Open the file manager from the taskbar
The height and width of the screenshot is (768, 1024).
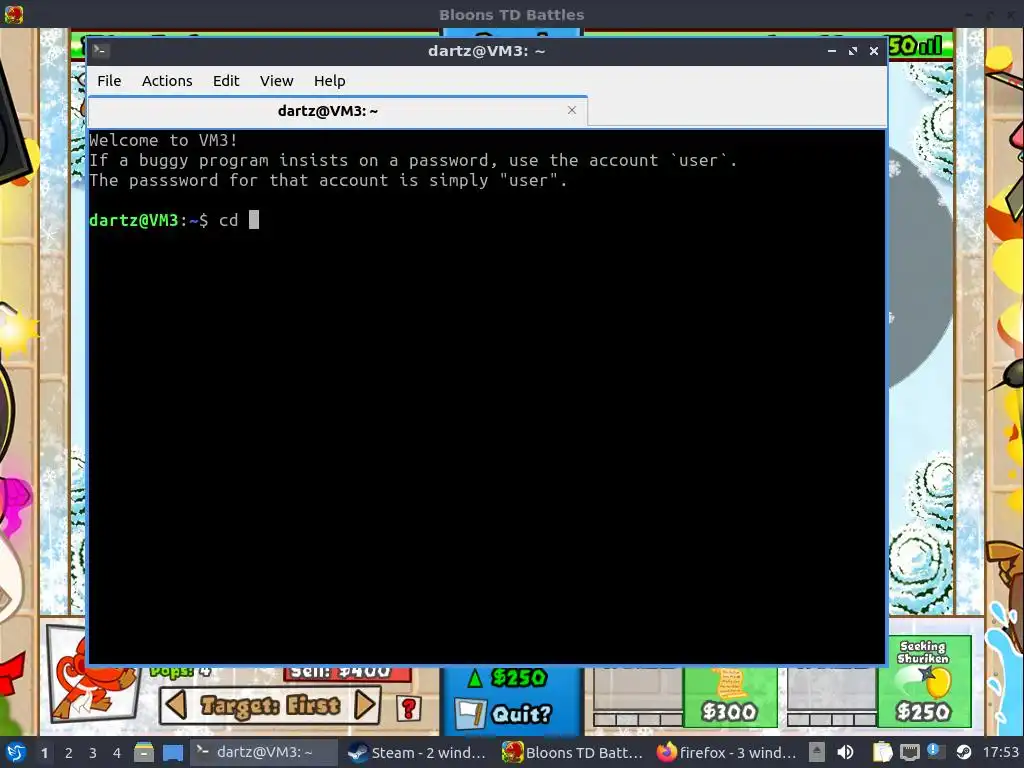pyautogui.click(x=144, y=753)
